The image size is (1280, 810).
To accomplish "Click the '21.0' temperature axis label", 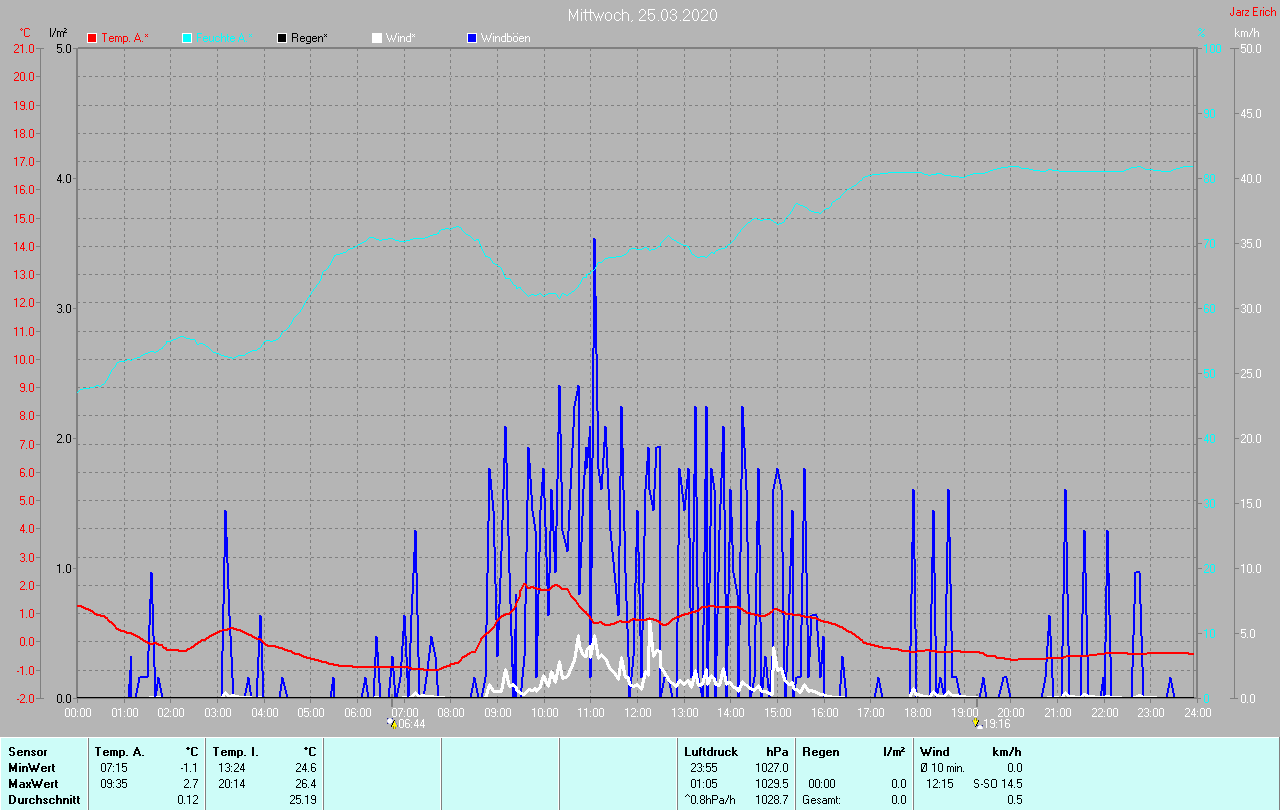I will [22, 49].
